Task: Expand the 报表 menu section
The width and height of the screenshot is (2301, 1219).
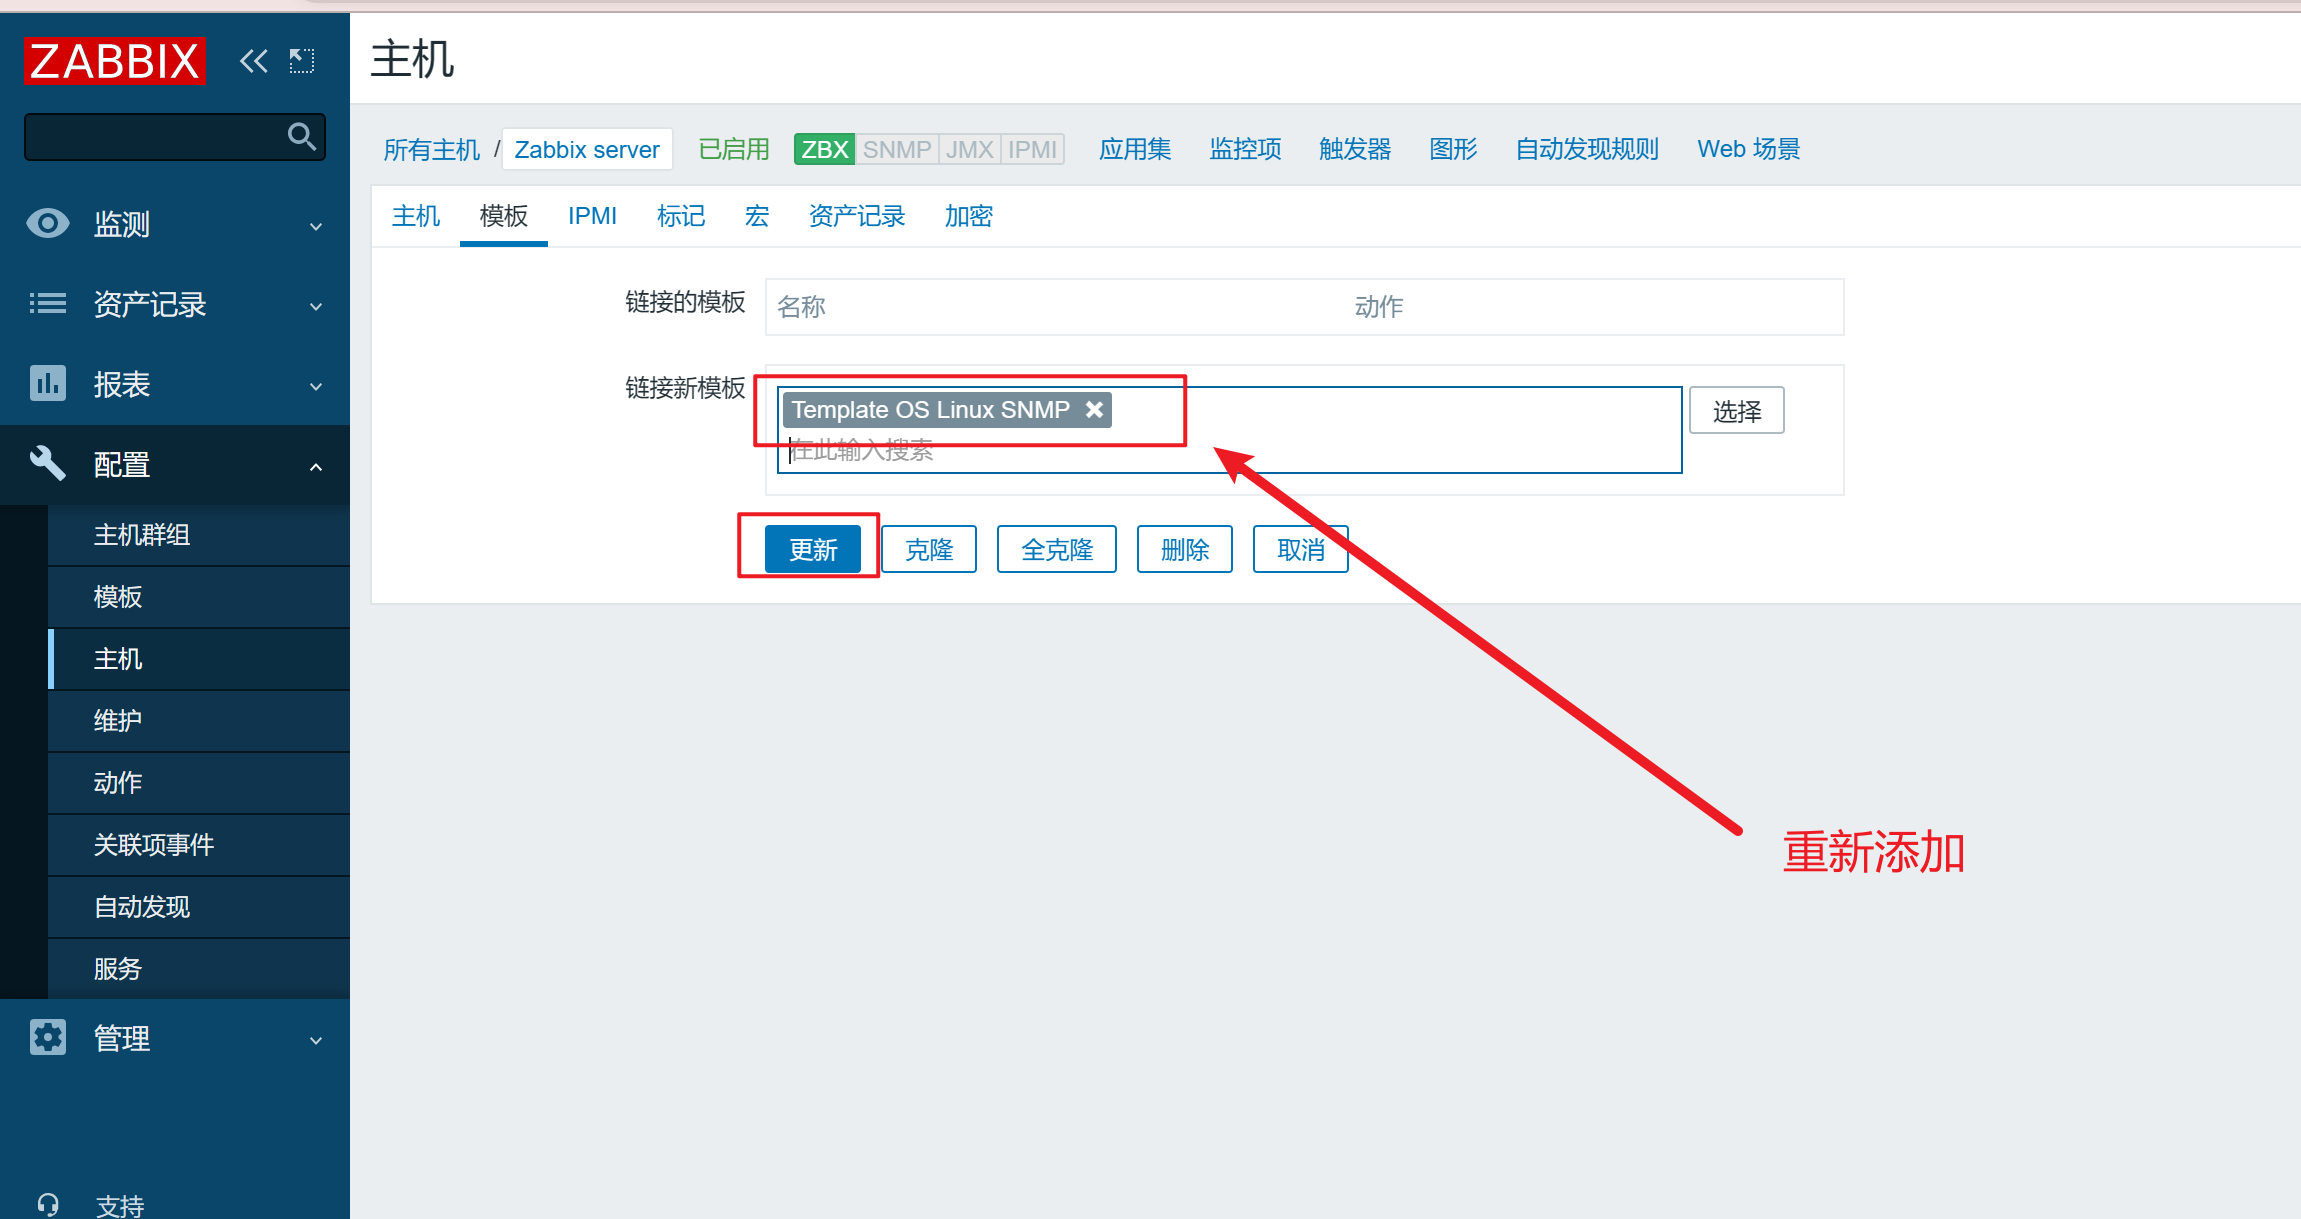Action: 175,384
